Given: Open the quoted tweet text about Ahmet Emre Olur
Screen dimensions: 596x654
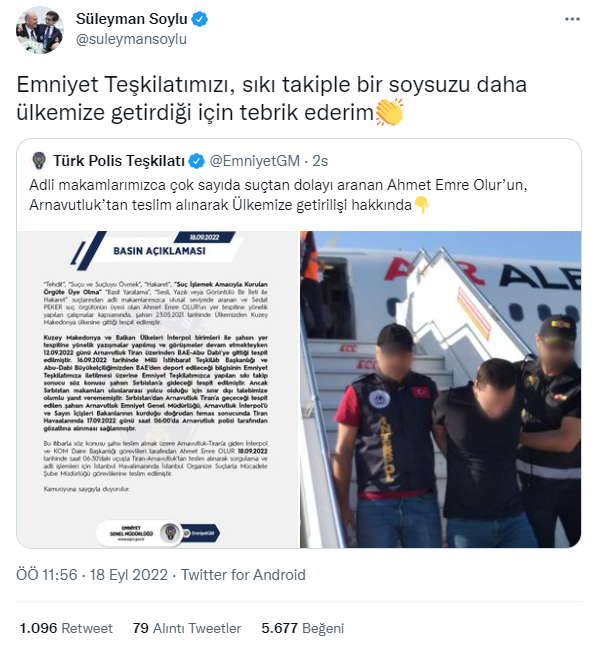Looking at the screenshot, I should coord(278,195).
